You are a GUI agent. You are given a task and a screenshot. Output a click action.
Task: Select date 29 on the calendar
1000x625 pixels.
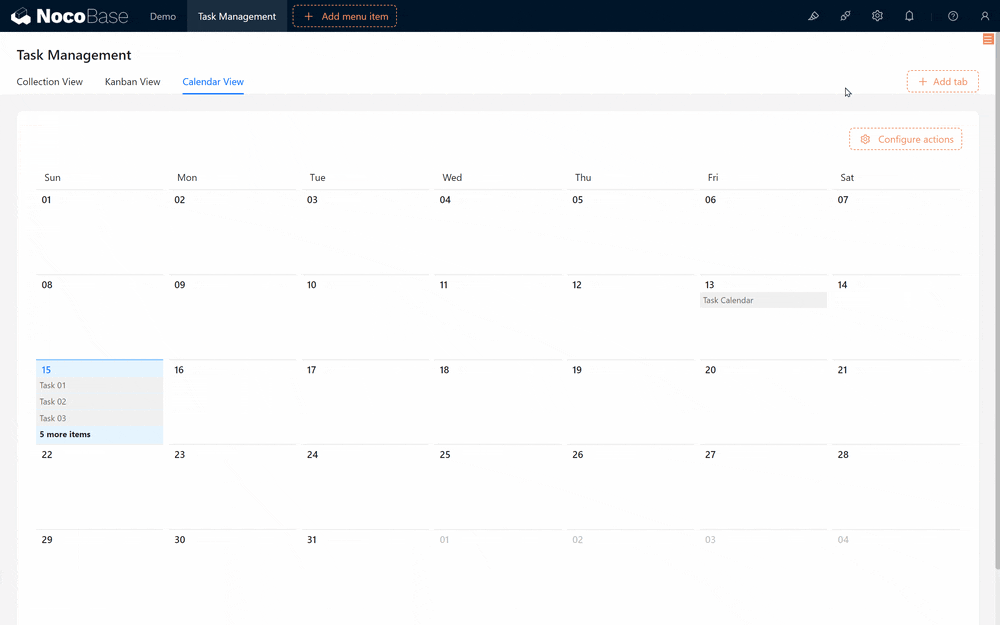(47, 540)
